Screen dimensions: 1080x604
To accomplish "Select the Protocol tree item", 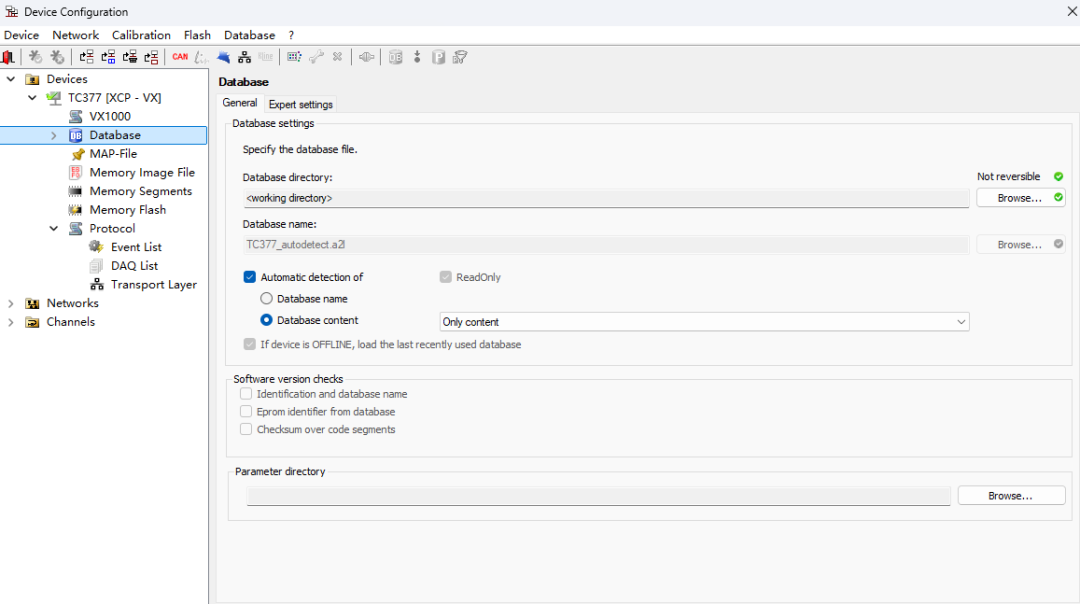I will [112, 229].
